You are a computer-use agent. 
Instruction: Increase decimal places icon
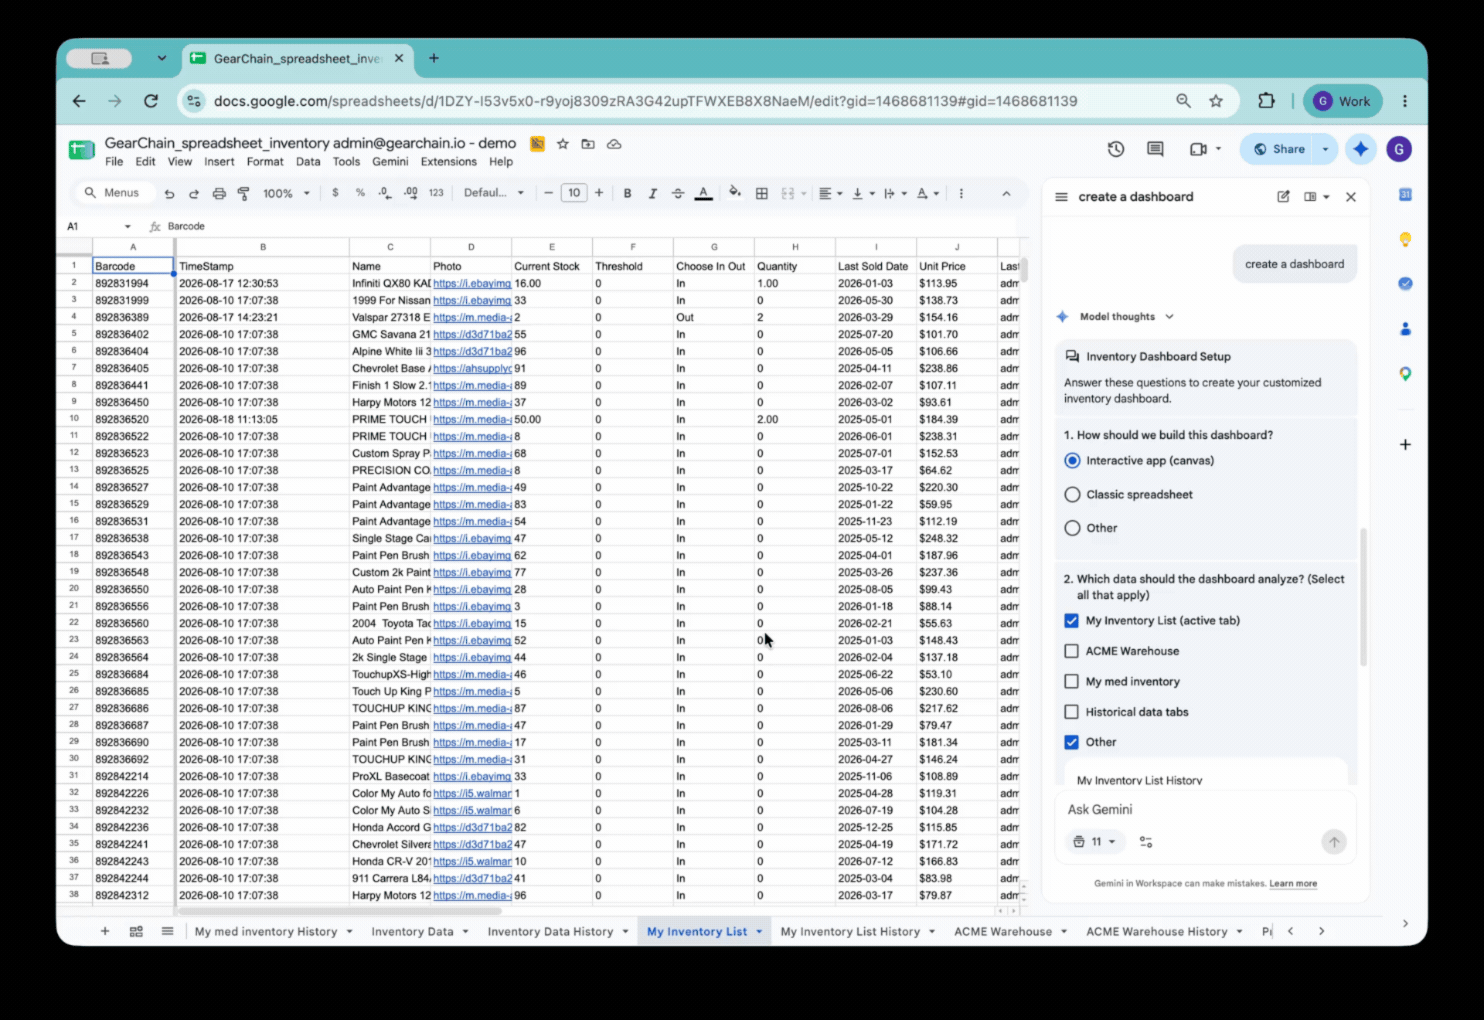click(x=410, y=193)
